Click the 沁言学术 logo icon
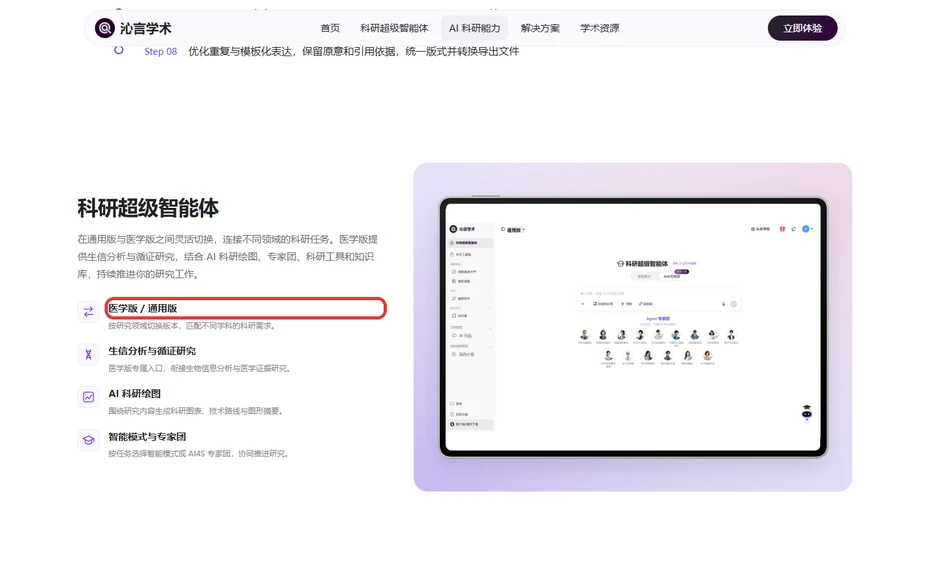Screen dimensions: 930x581 pos(104,28)
